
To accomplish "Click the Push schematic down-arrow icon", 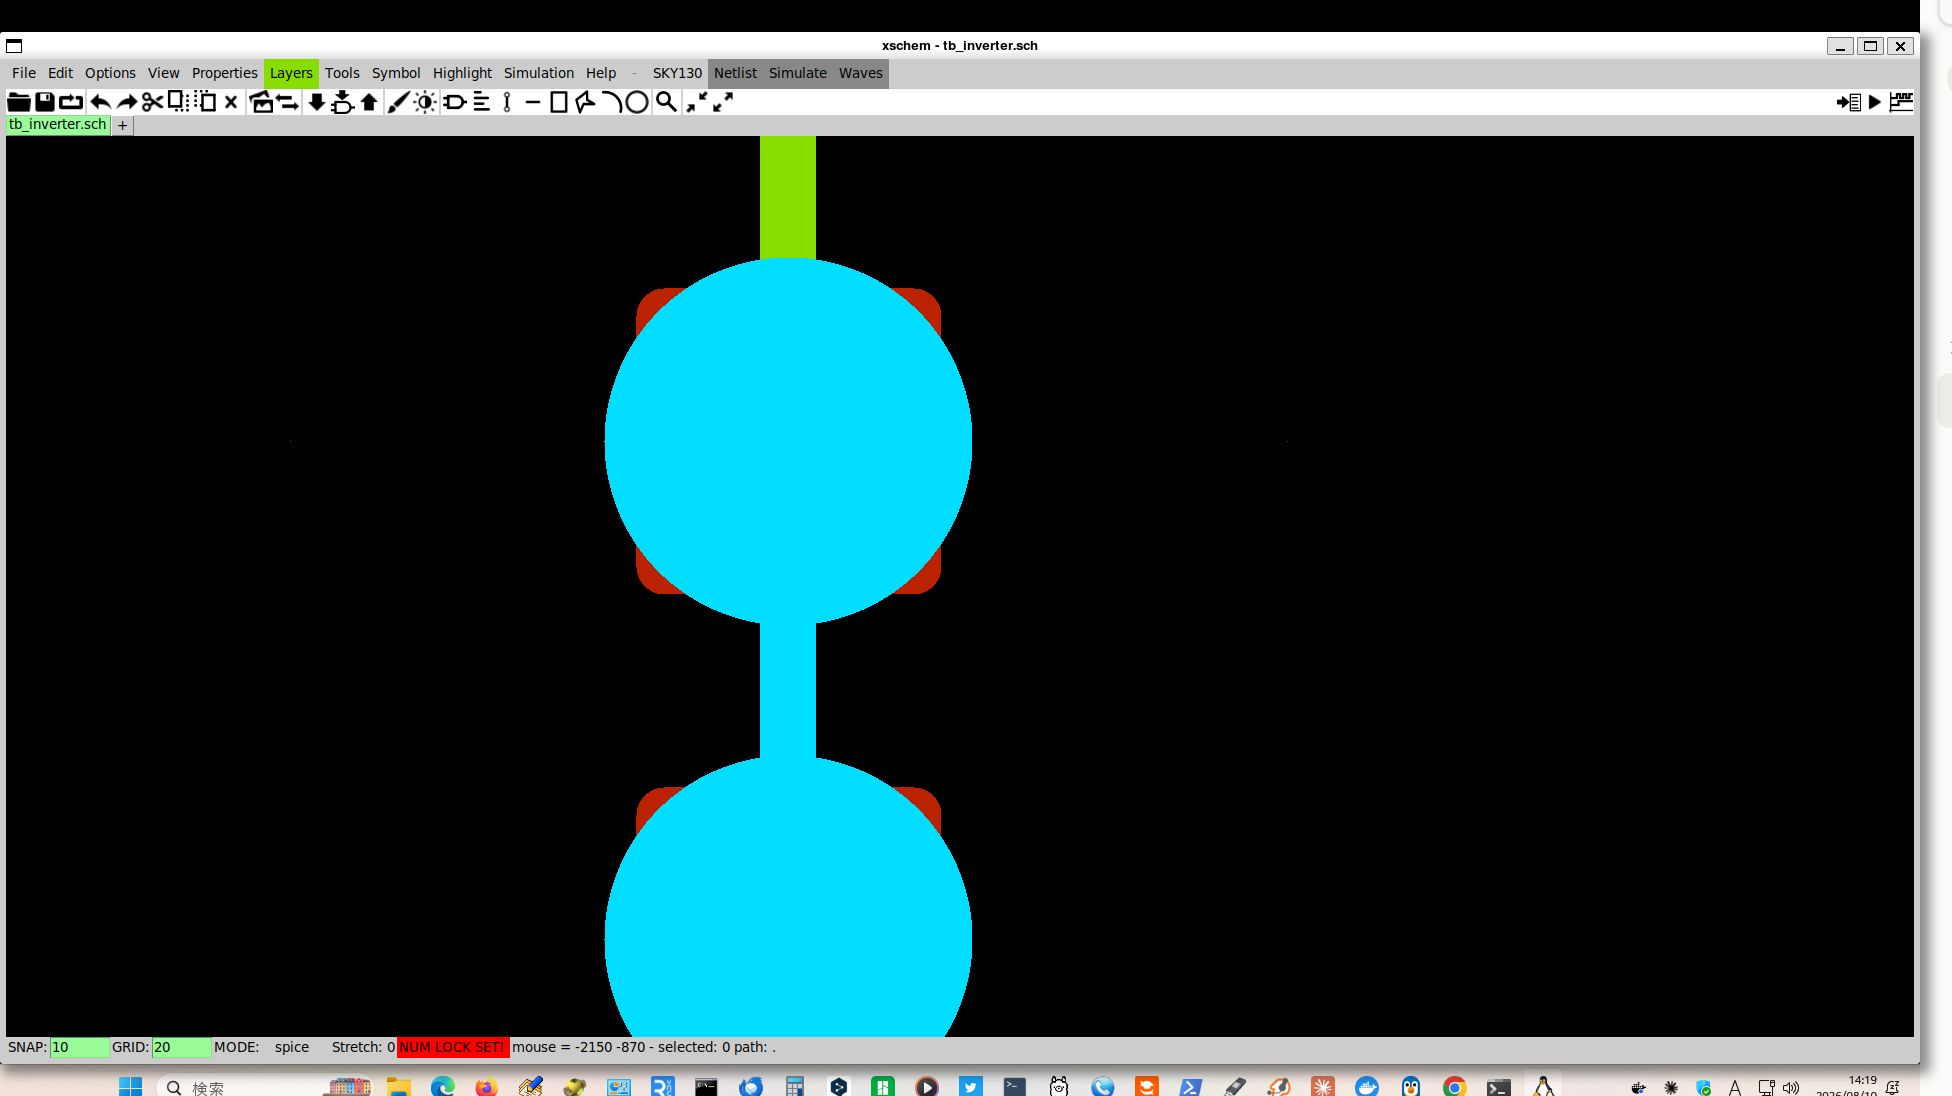I will tap(316, 102).
